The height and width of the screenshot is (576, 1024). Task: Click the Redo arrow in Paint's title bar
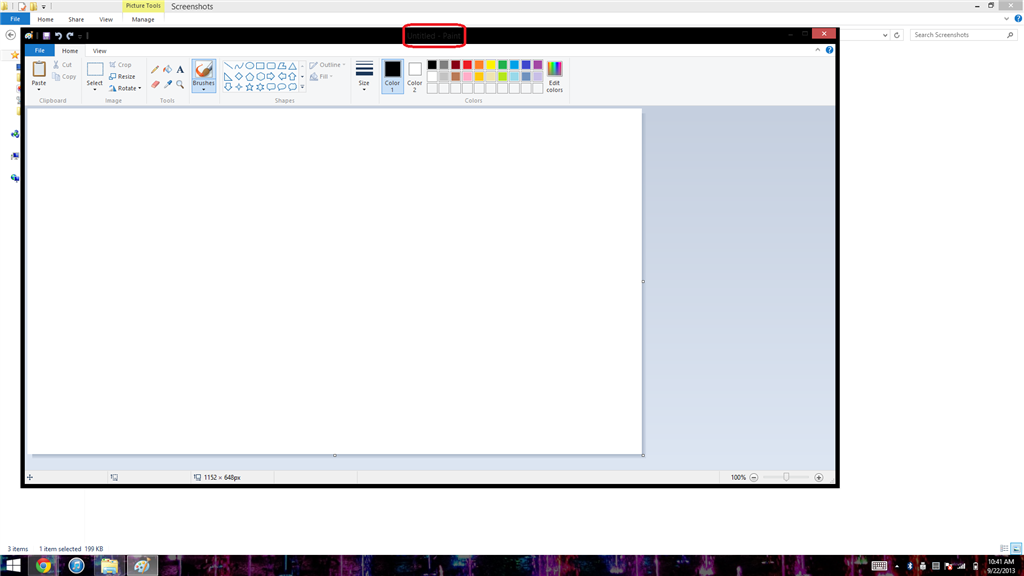tap(69, 36)
